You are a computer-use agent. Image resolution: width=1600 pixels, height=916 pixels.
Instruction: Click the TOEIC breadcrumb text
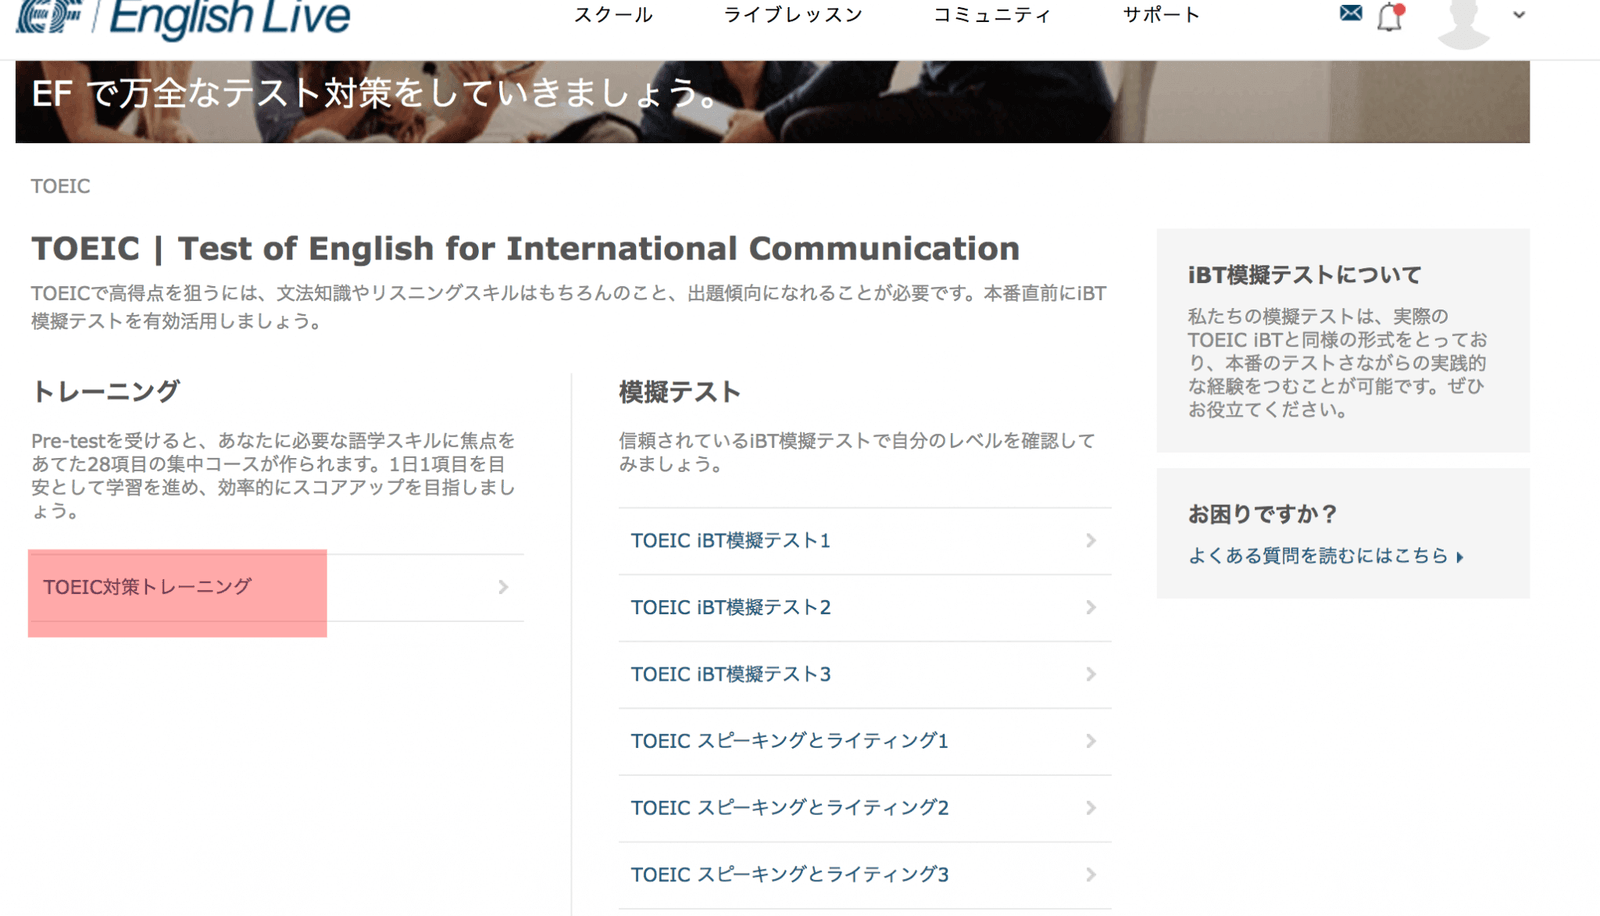61,186
